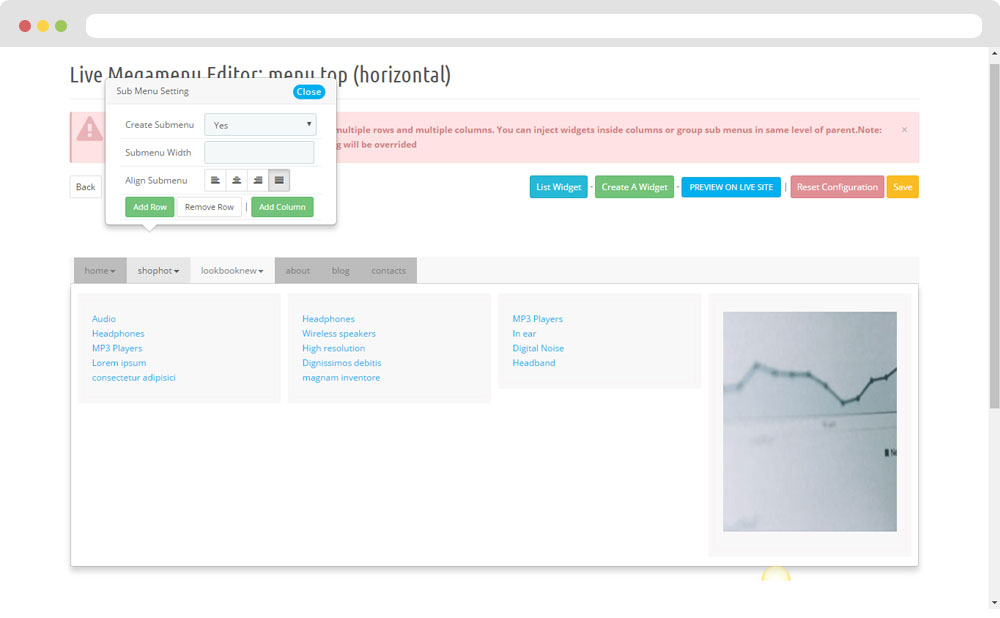Expand the lookbooknew menu item
The image size is (1000, 618).
coord(232,270)
